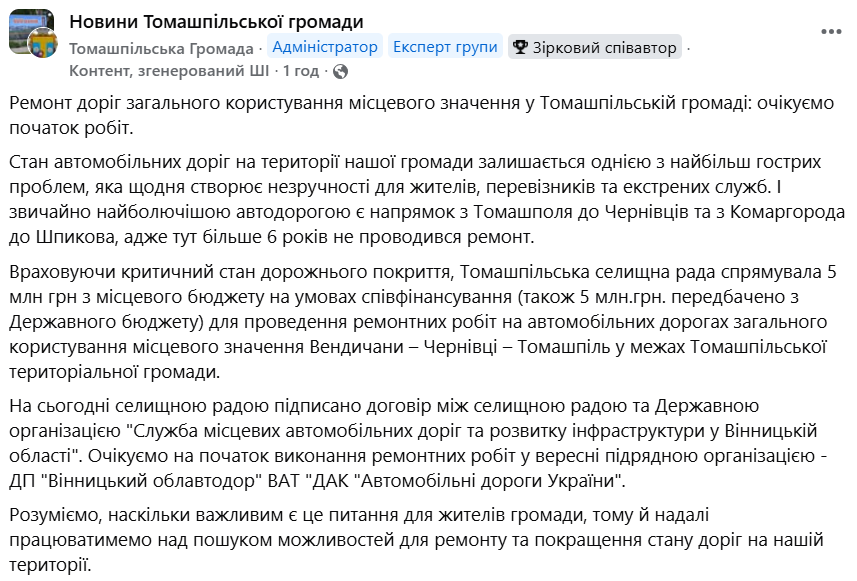This screenshot has height=581, width=857.
Task: Click the small round author avatar overlay
Action: coord(43,44)
